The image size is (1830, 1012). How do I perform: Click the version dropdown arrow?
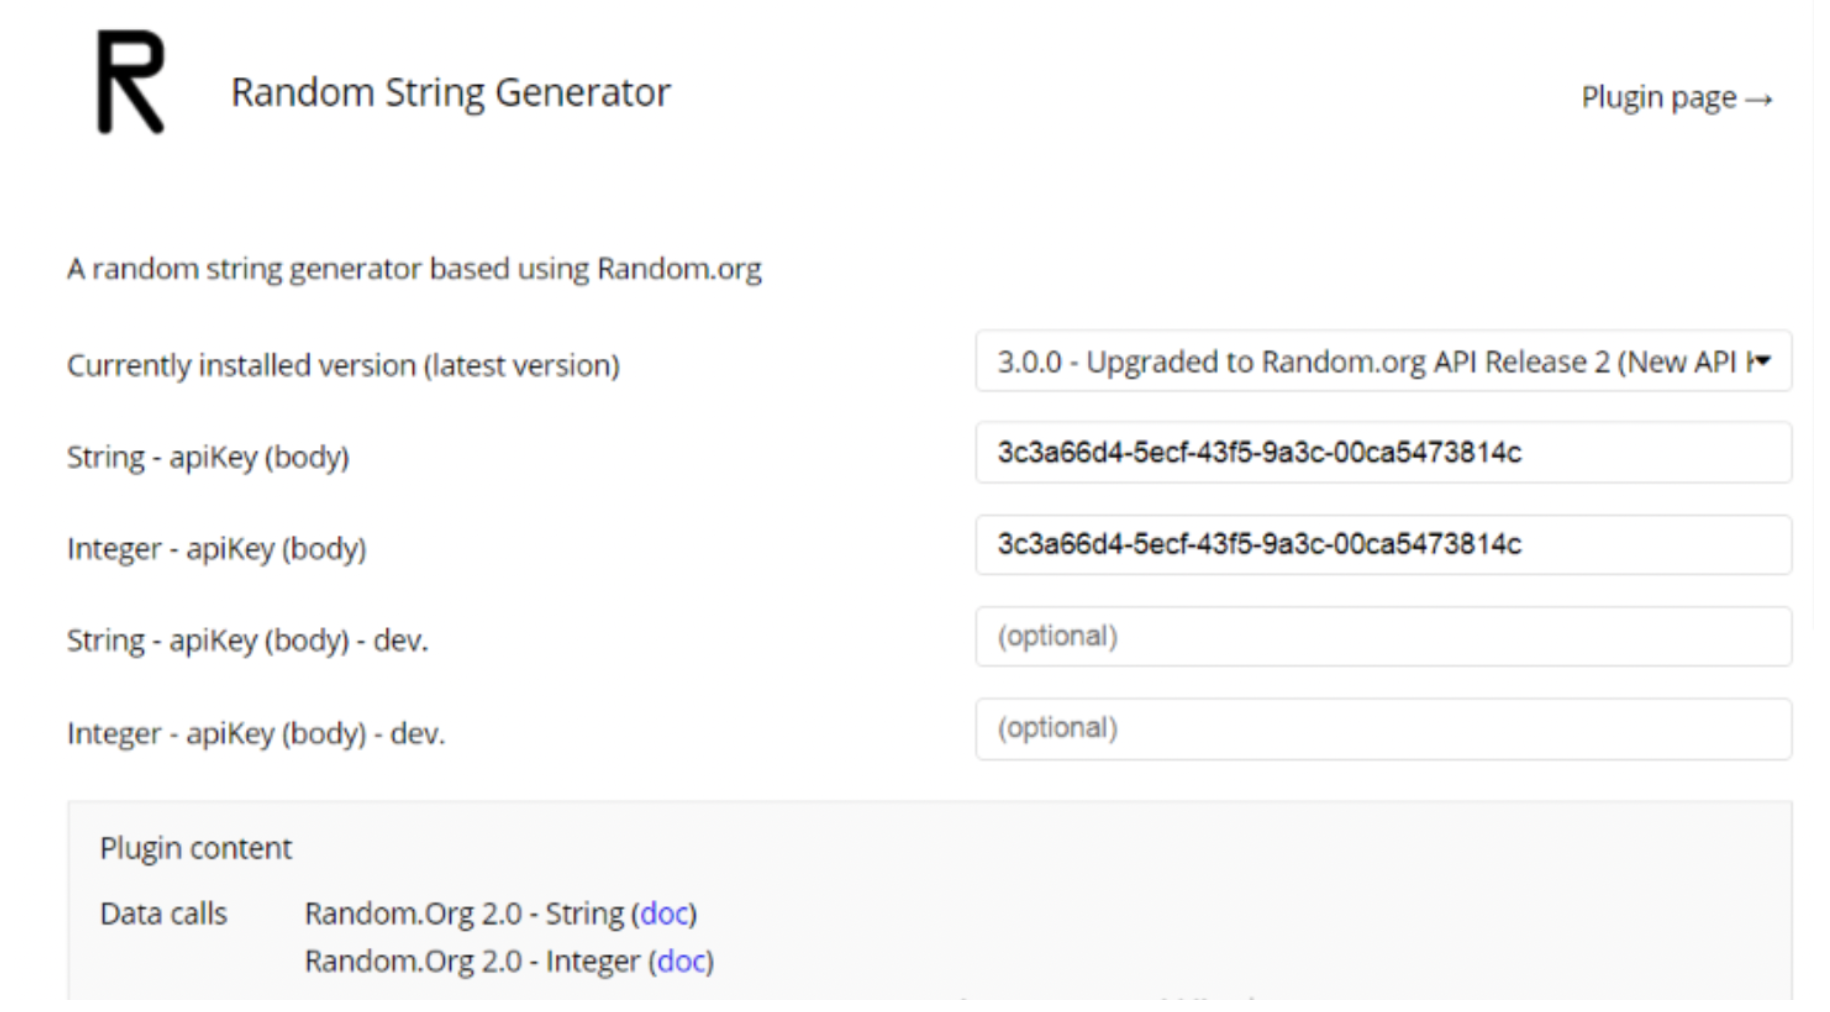[x=1762, y=361]
